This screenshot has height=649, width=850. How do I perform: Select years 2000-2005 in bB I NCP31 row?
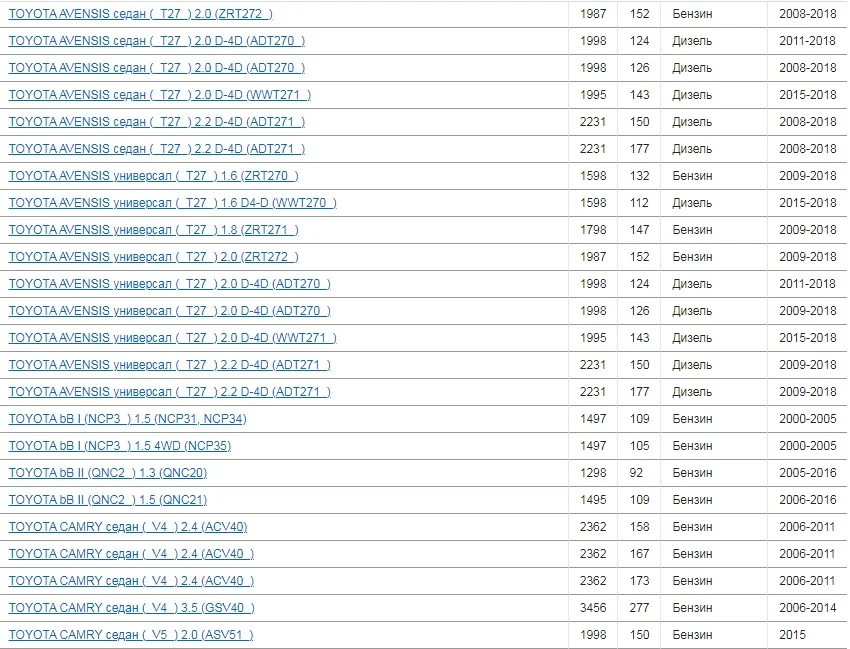click(808, 419)
